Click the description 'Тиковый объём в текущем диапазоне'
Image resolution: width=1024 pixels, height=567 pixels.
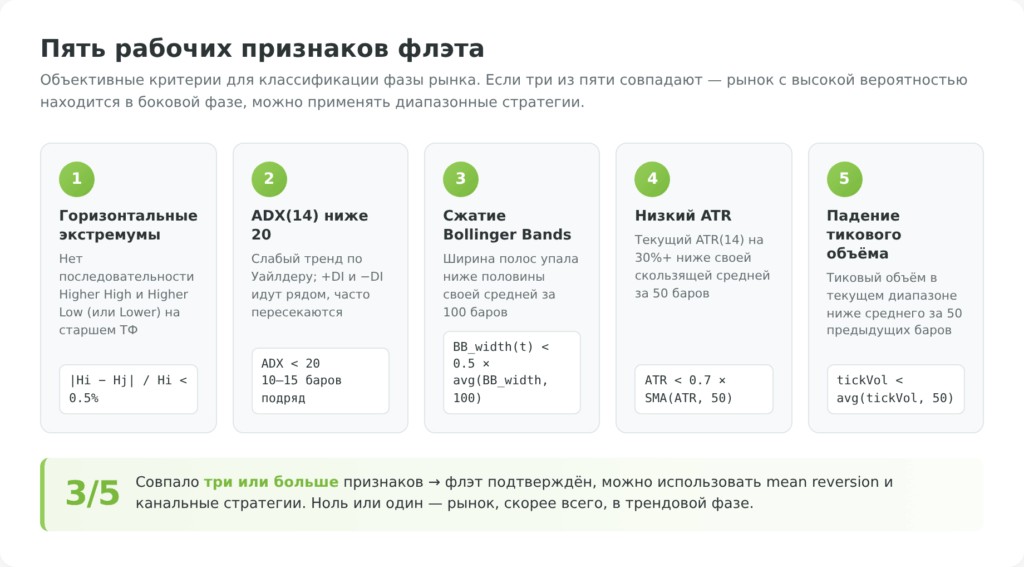[x=894, y=304]
